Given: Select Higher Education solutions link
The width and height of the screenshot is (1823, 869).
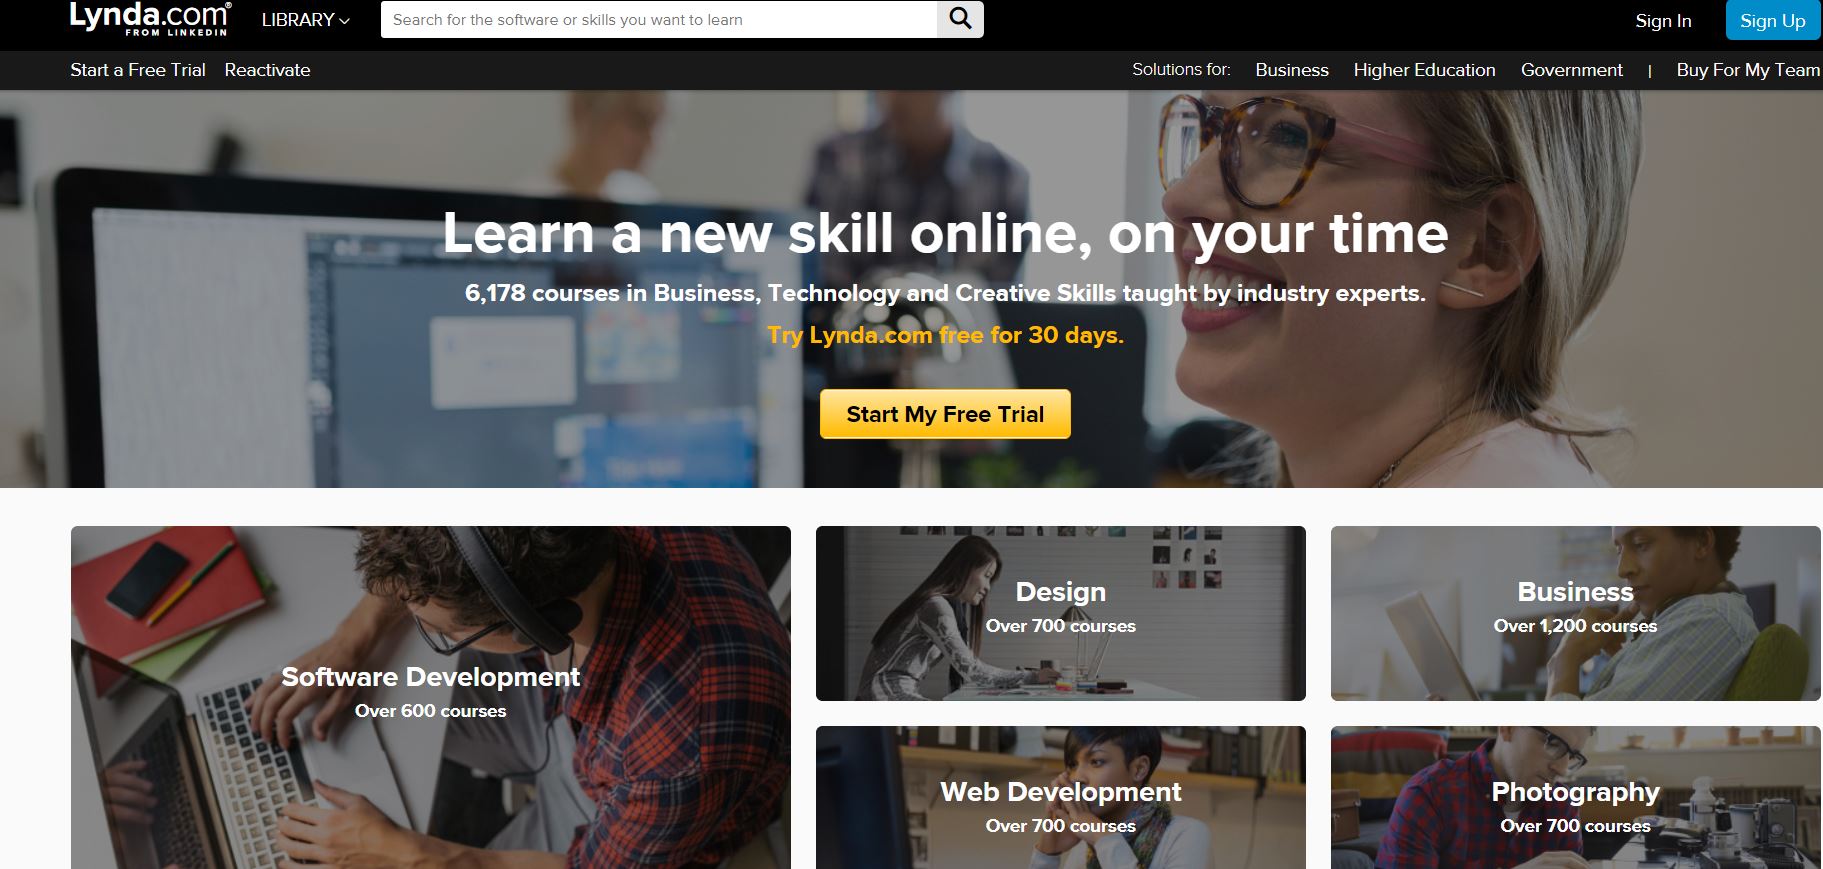Looking at the screenshot, I should [1424, 70].
